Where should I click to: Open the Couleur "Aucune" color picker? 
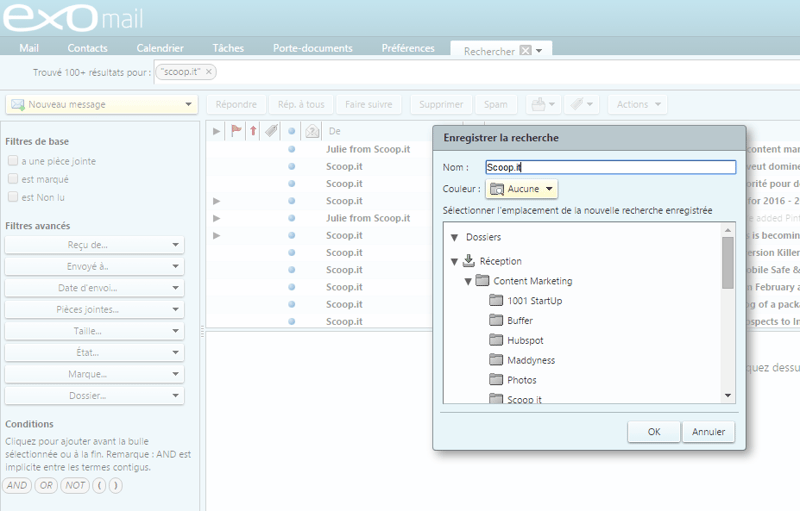pos(521,189)
